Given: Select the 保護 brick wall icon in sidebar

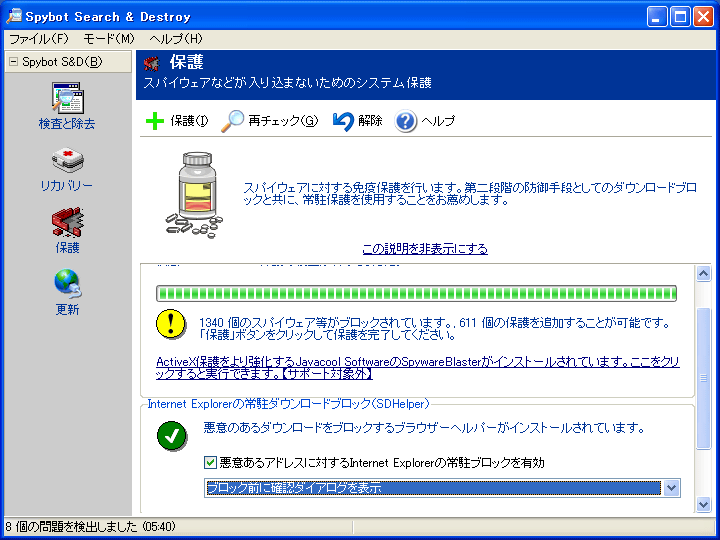Looking at the screenshot, I should coord(68,222).
